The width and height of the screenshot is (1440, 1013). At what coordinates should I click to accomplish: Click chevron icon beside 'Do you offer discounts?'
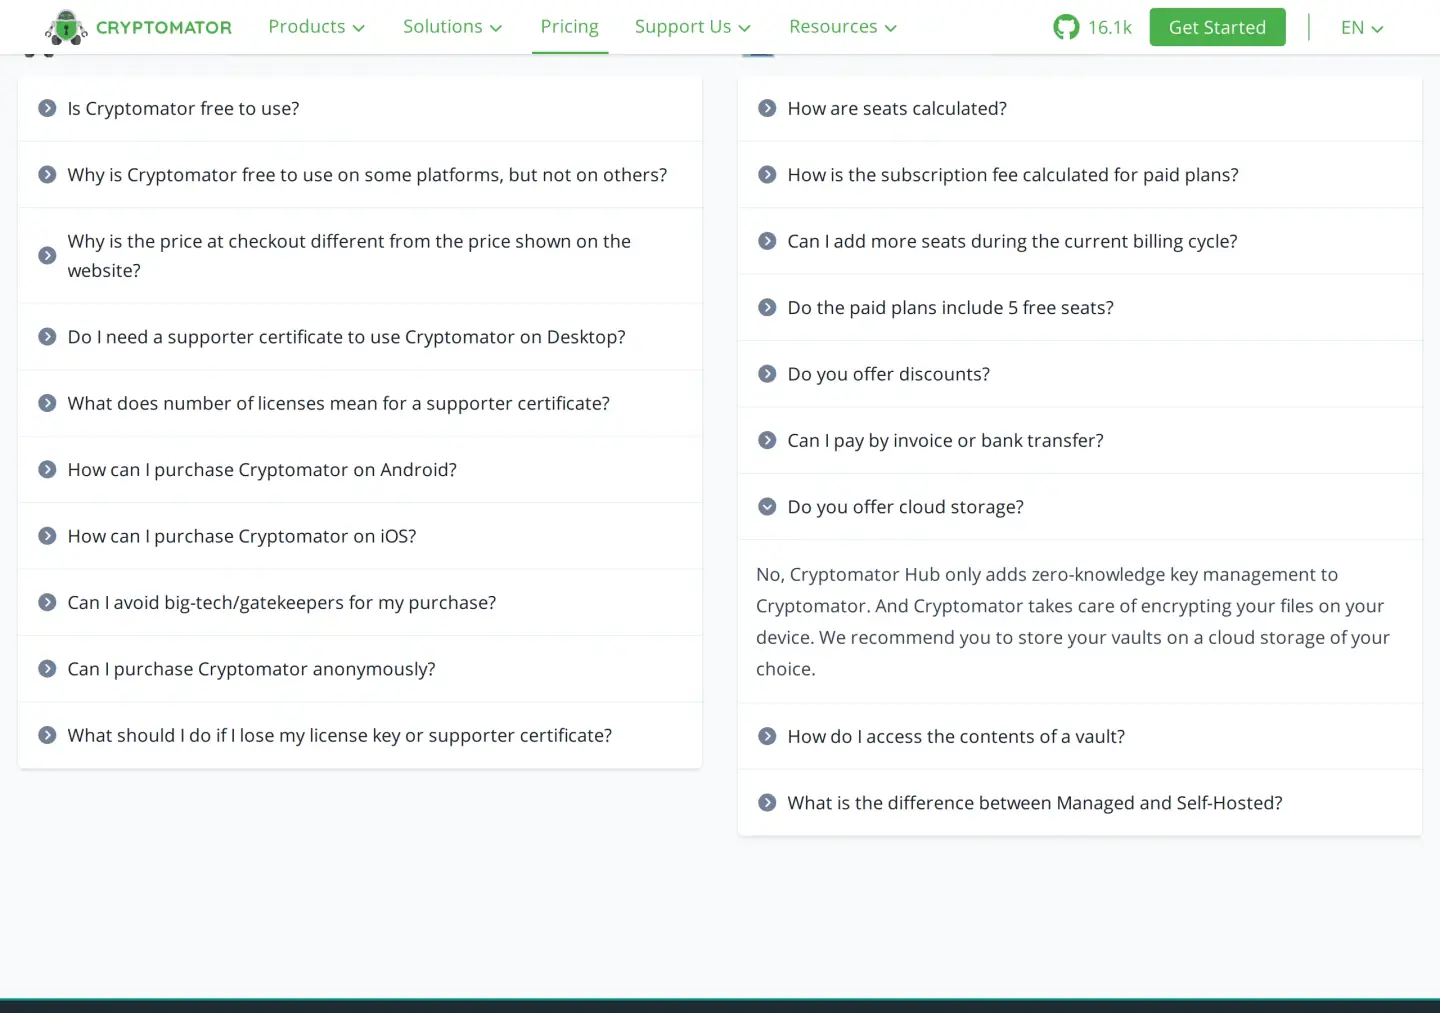point(767,374)
